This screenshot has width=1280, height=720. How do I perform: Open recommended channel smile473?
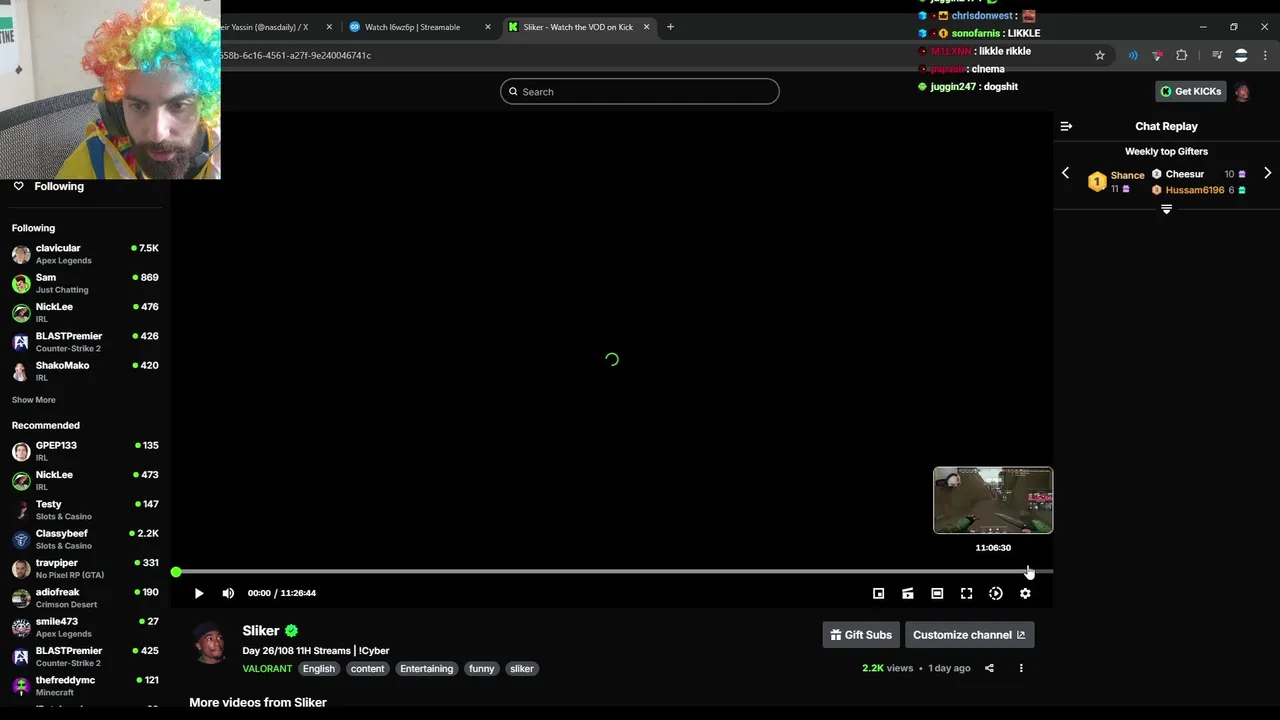tap(85, 627)
